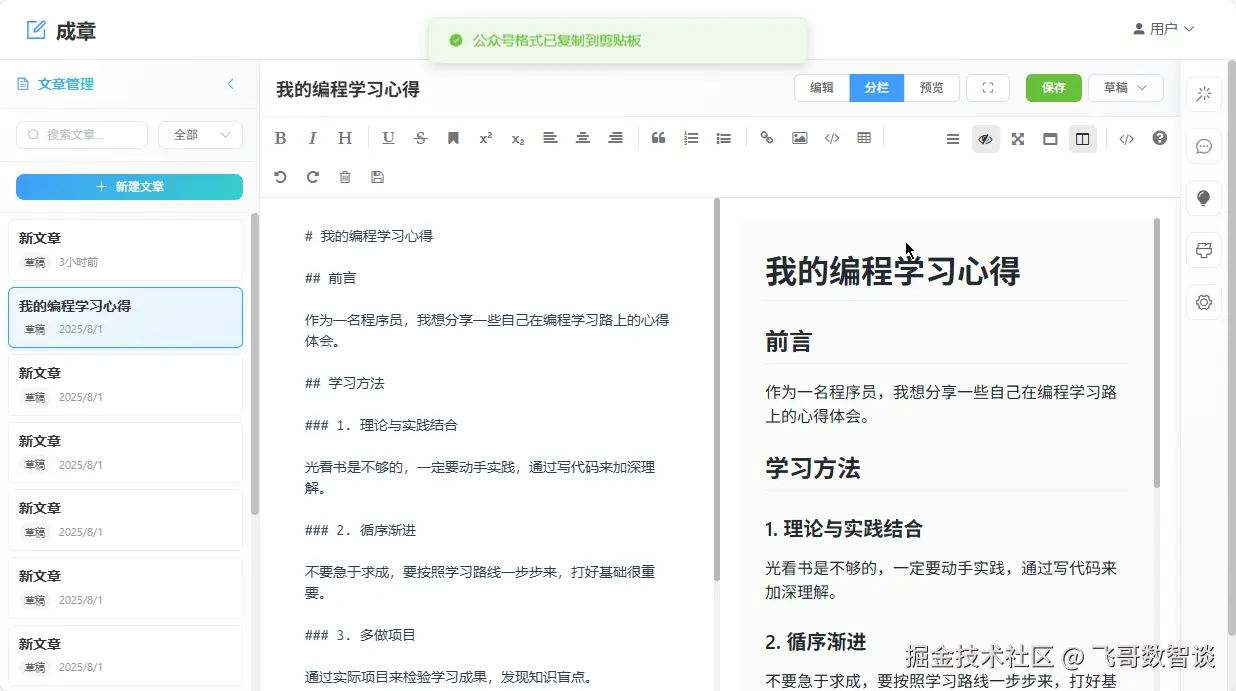This screenshot has width=1236, height=691.
Task: Insert an image using the picture icon
Action: pyautogui.click(x=799, y=139)
